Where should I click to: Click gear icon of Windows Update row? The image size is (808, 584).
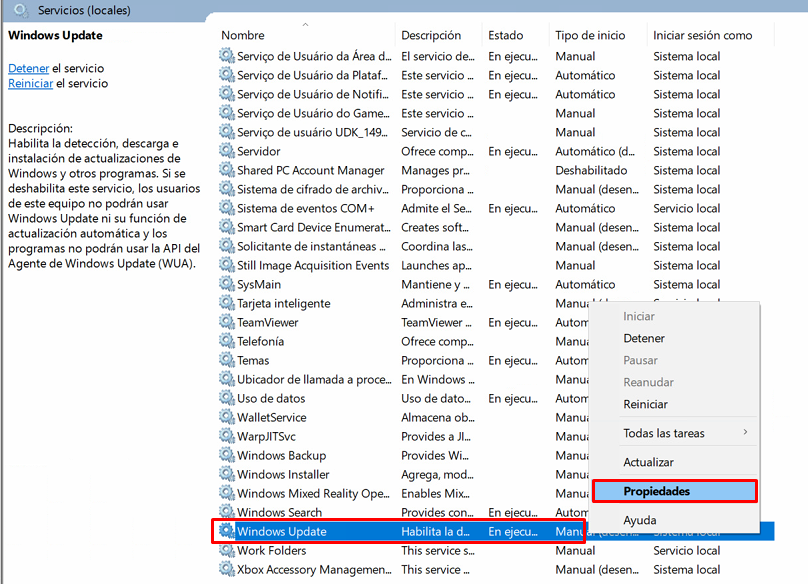click(227, 531)
